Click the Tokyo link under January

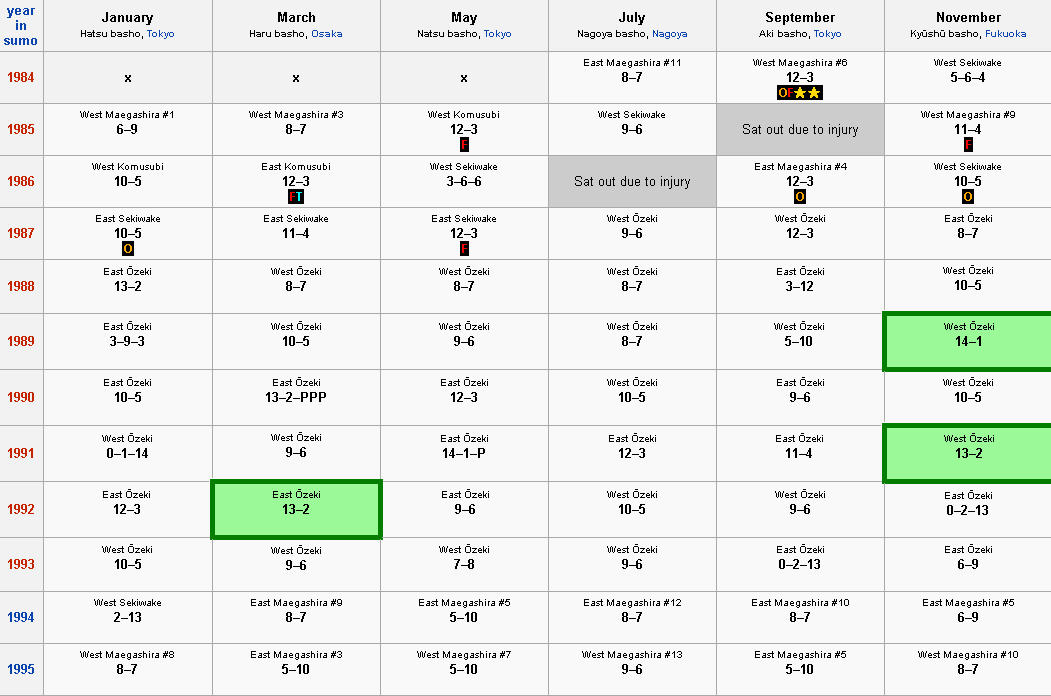[x=160, y=34]
